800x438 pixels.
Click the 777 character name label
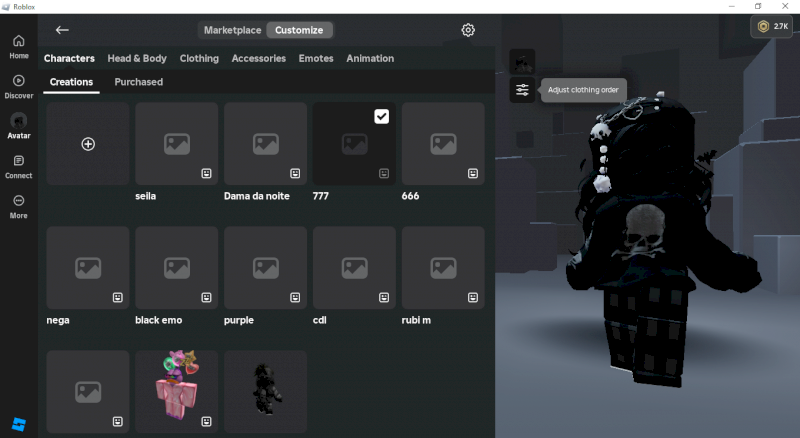pos(321,196)
